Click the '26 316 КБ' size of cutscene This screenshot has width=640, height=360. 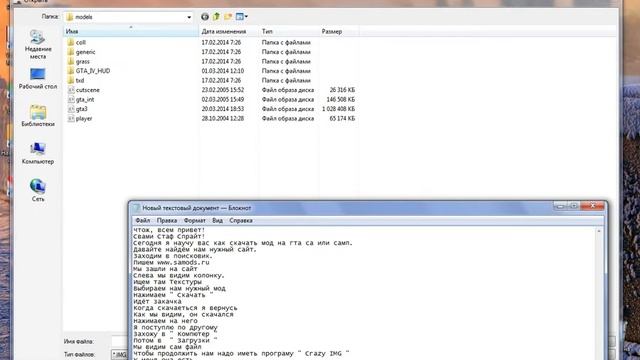[x=342, y=90]
